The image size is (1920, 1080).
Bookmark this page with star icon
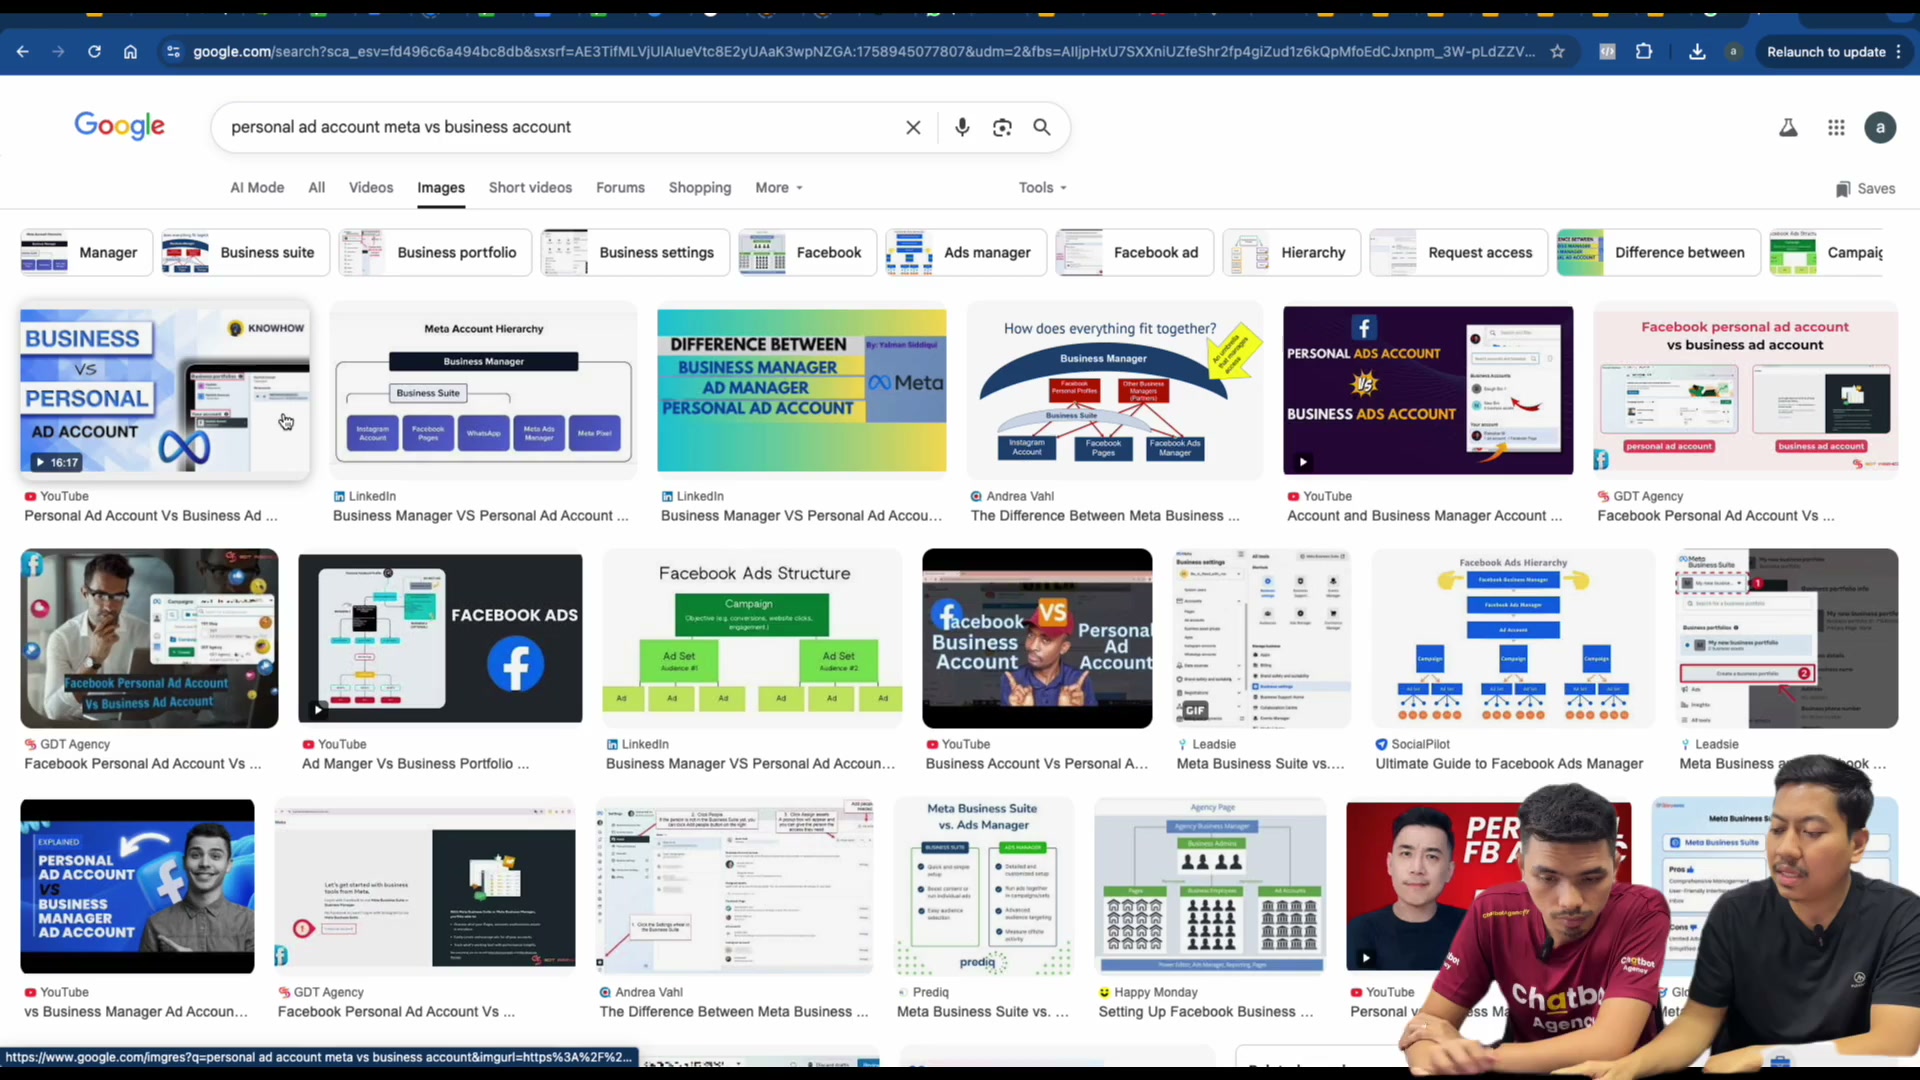pyautogui.click(x=1557, y=52)
